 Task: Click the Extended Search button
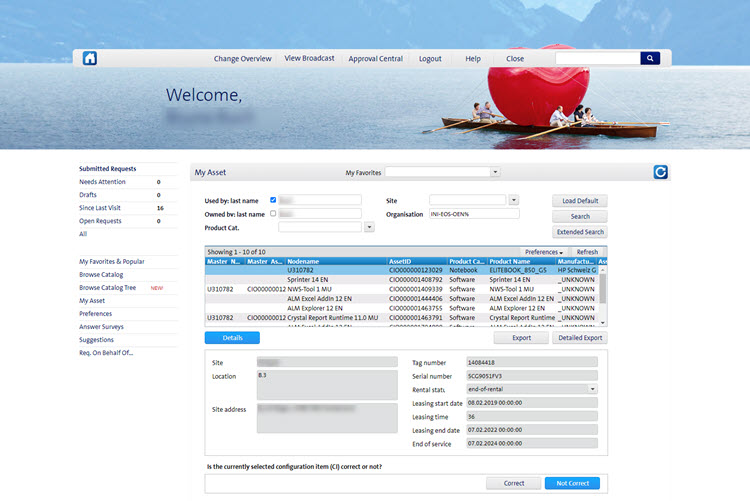click(579, 232)
